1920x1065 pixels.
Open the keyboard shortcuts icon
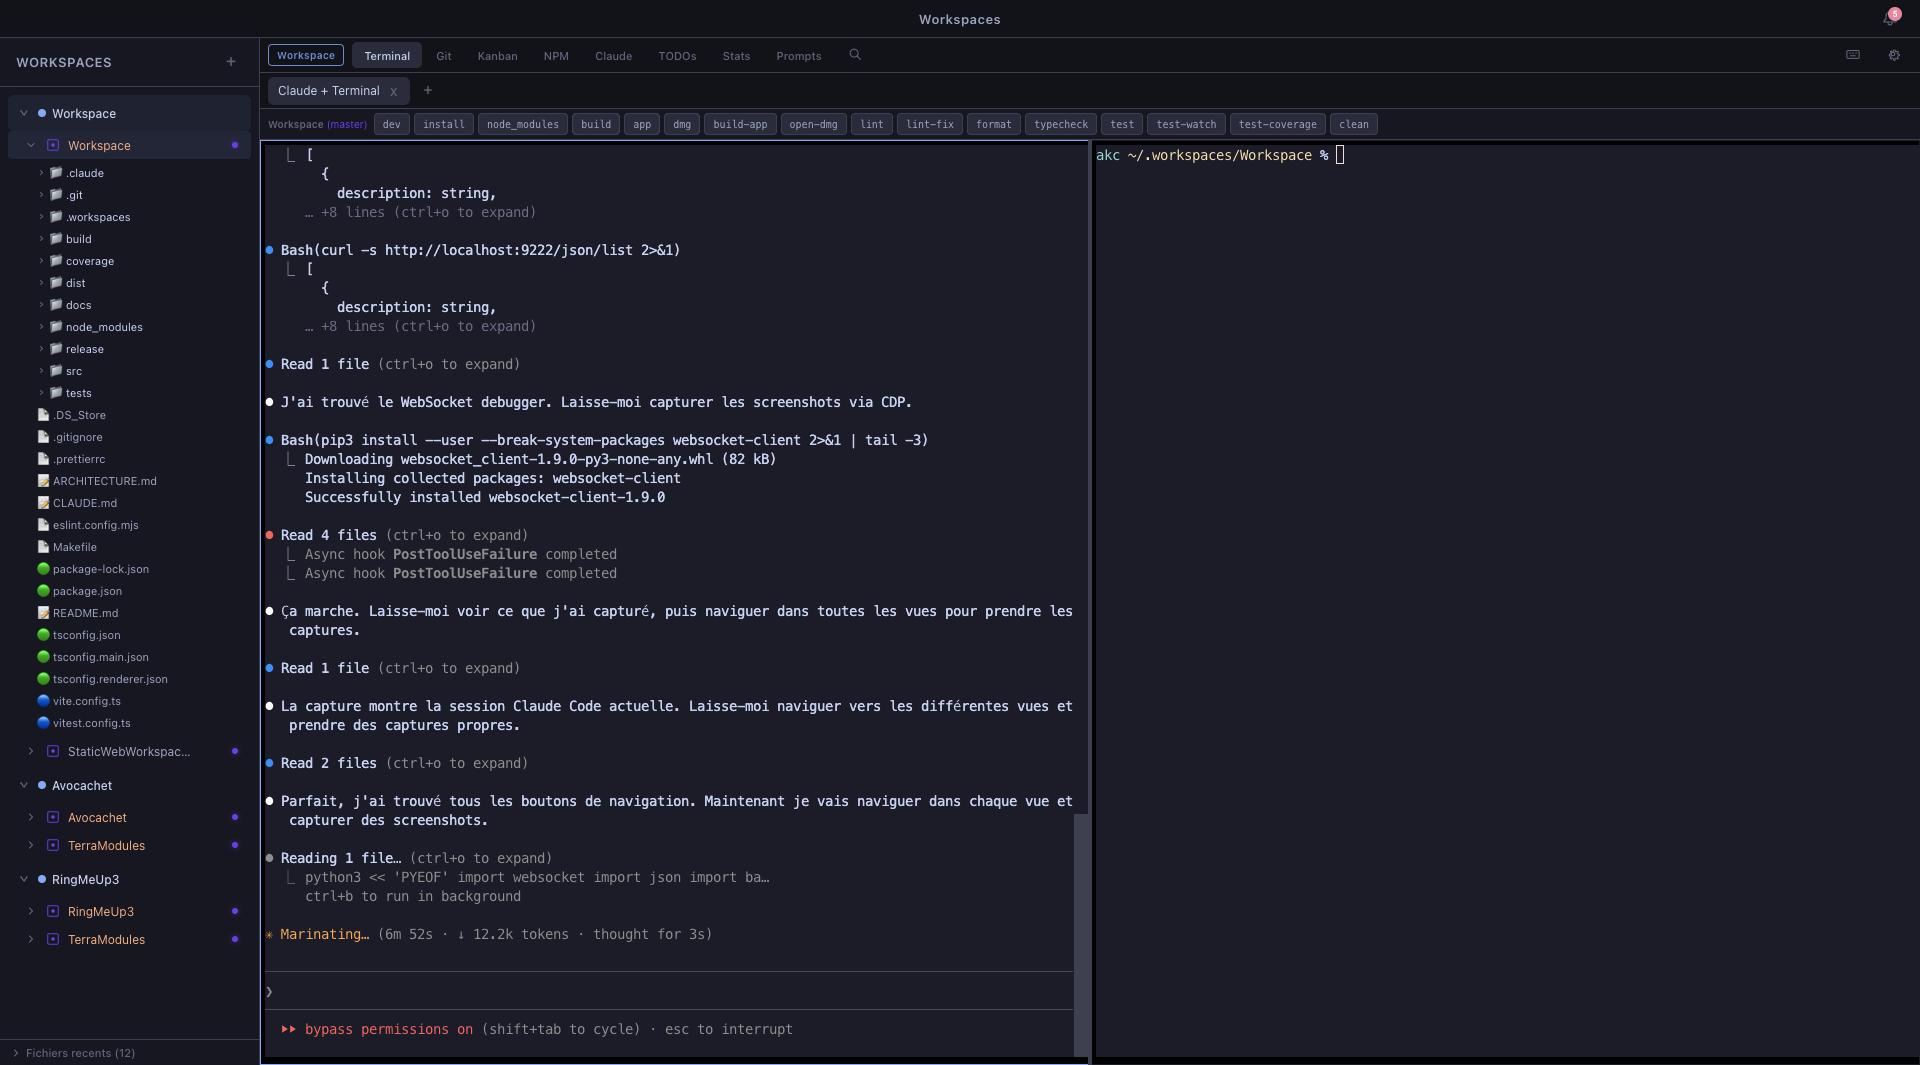click(1853, 55)
